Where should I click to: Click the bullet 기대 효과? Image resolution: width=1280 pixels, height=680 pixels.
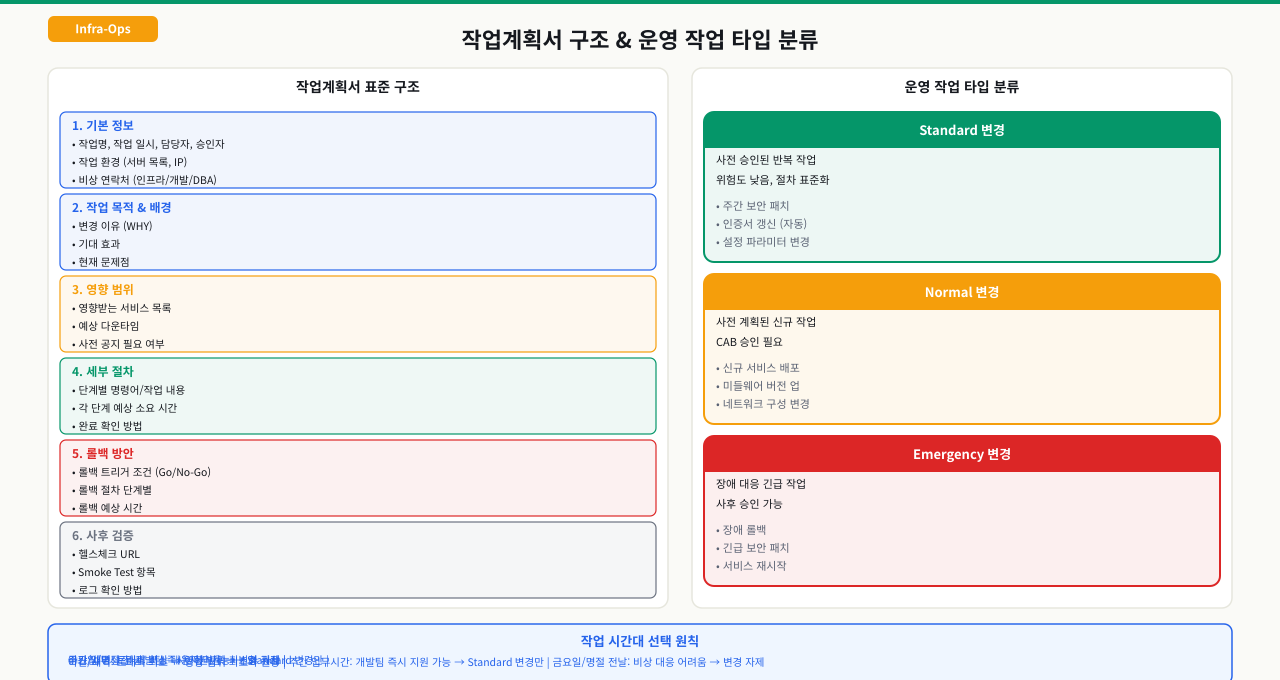[96, 244]
